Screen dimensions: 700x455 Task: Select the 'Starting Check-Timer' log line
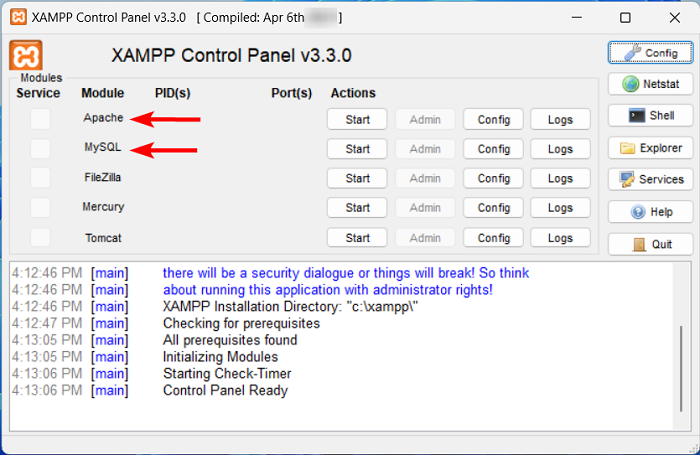coord(227,373)
